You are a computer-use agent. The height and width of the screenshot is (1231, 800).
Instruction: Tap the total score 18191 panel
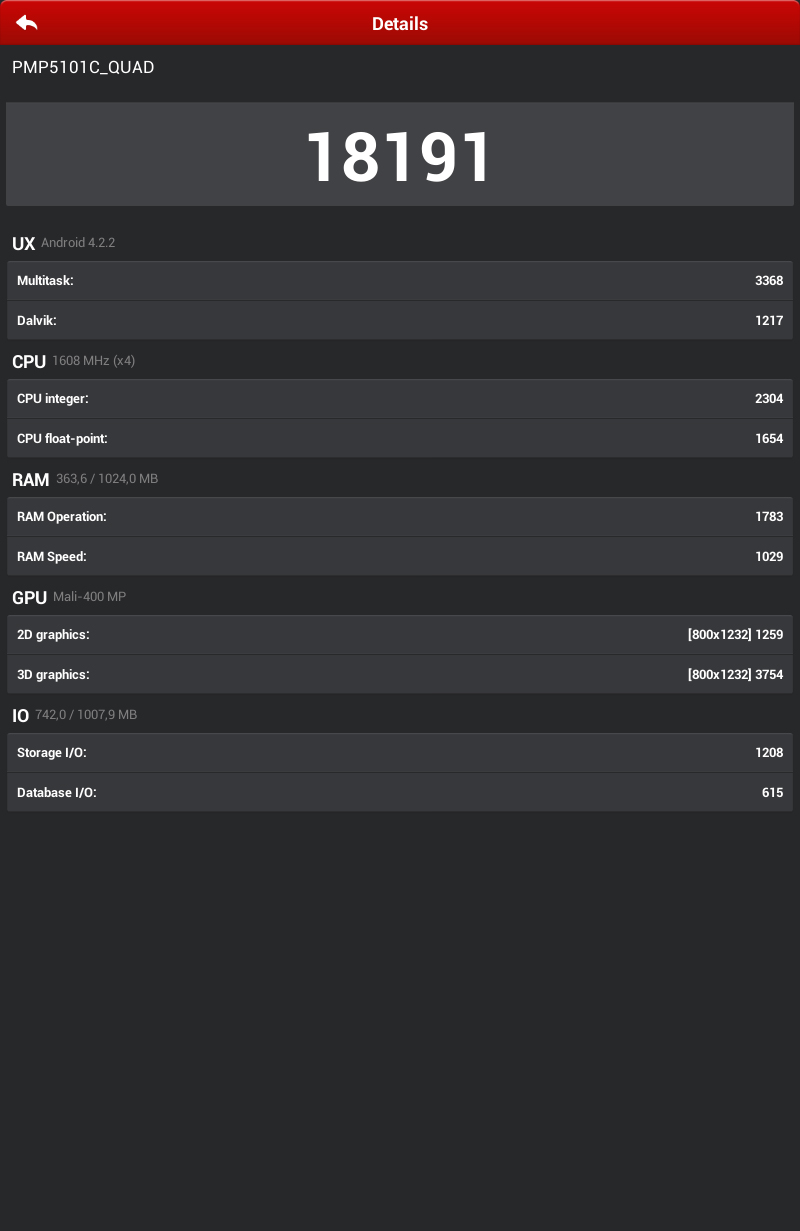point(400,155)
